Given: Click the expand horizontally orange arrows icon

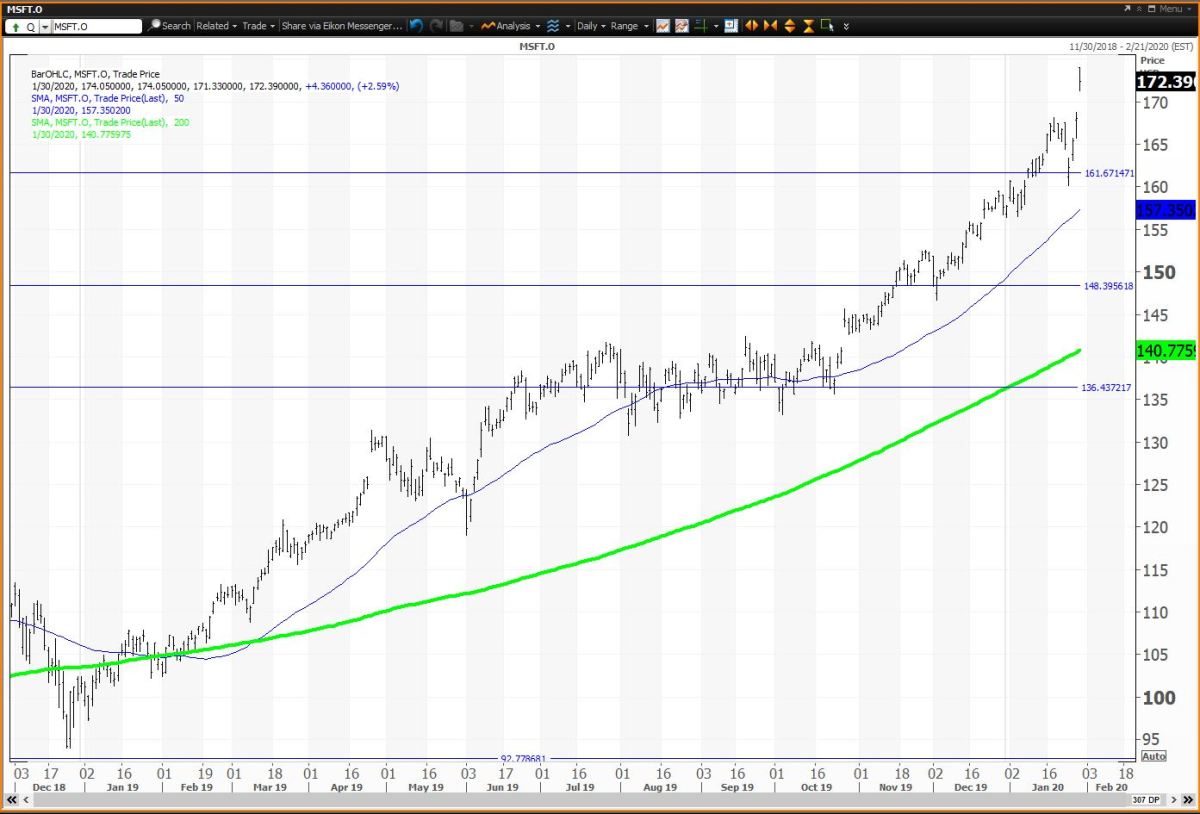Looking at the screenshot, I should click(x=751, y=26).
